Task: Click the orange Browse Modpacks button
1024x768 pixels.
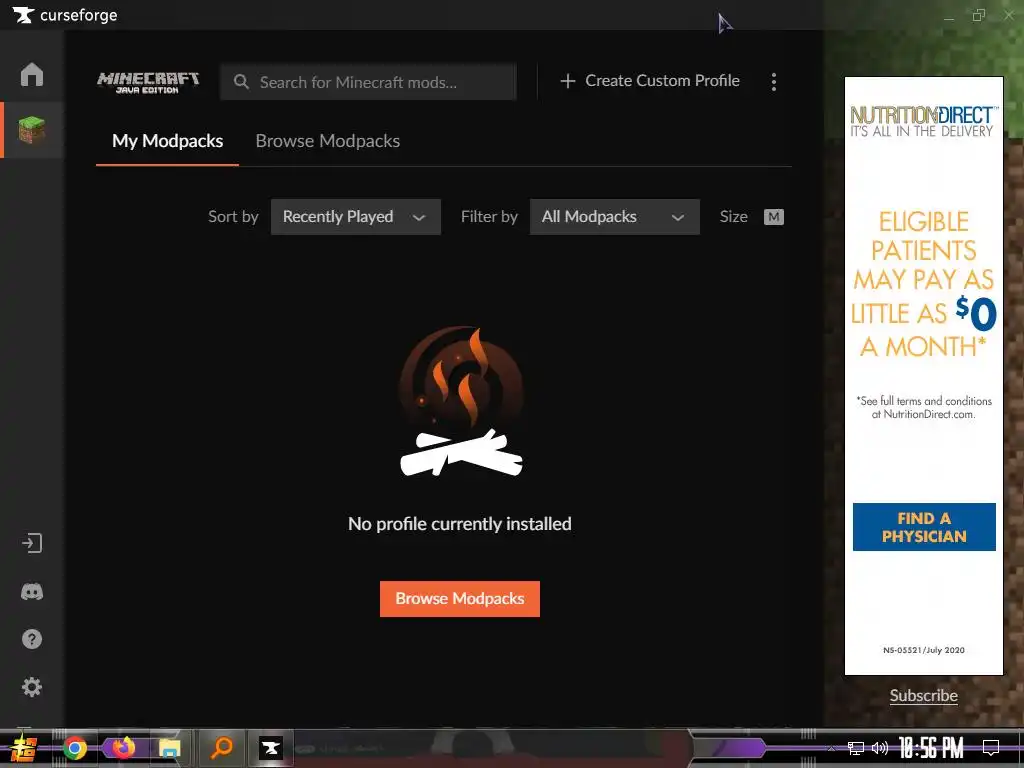Action: 460,599
